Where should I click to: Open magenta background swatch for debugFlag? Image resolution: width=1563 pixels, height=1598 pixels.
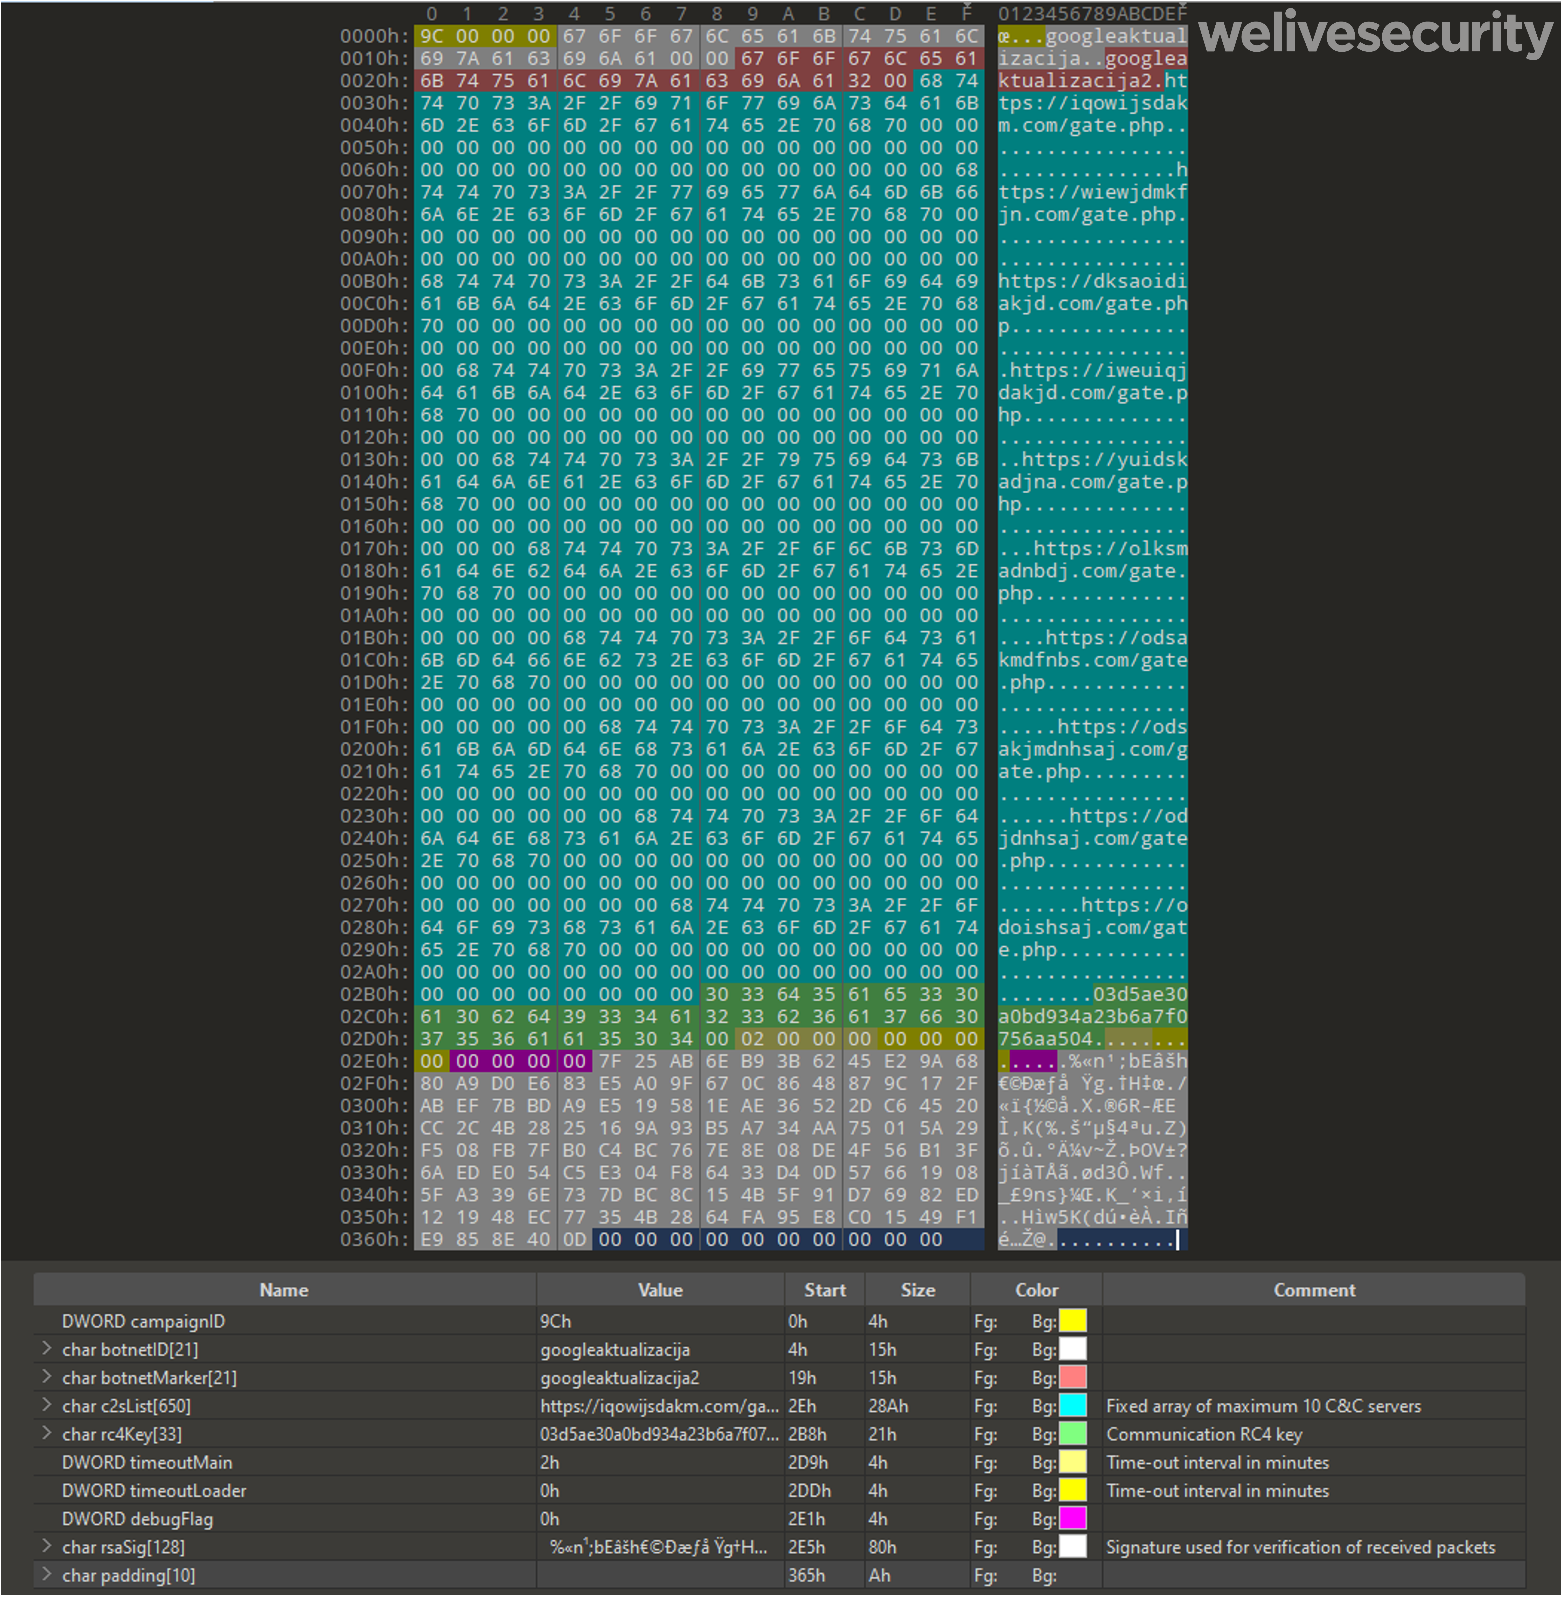(1073, 1518)
